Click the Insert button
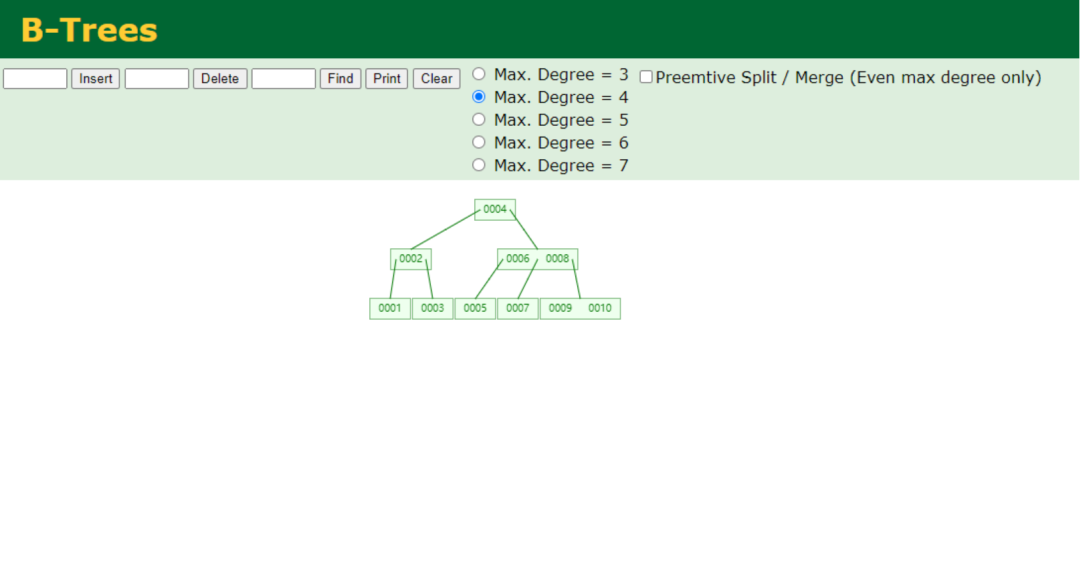1080x566 pixels. tap(96, 78)
